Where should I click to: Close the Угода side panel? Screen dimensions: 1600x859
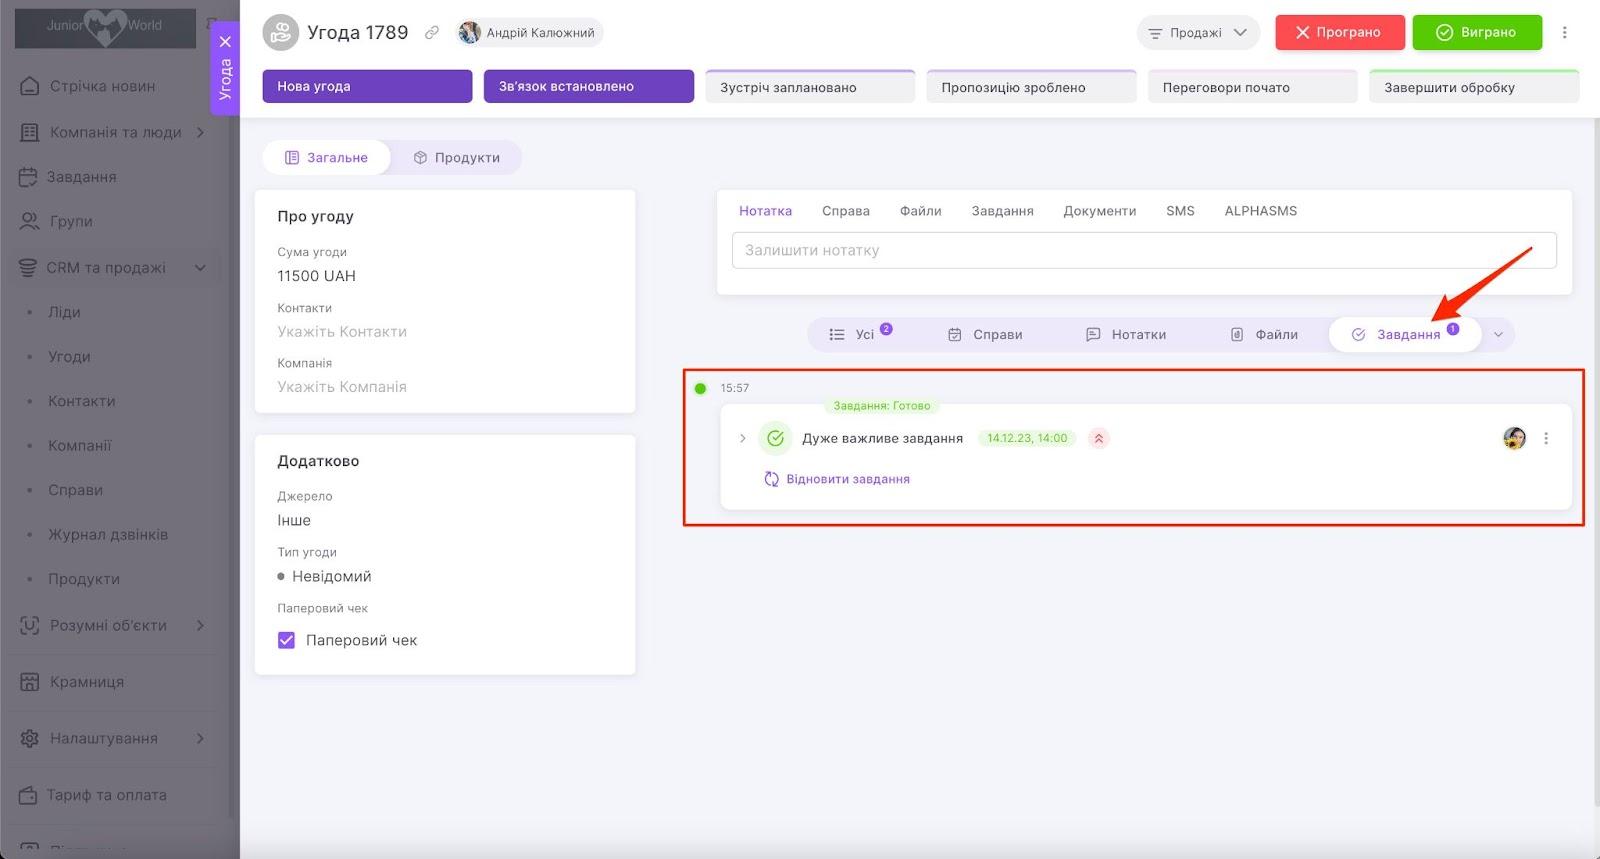pos(225,42)
